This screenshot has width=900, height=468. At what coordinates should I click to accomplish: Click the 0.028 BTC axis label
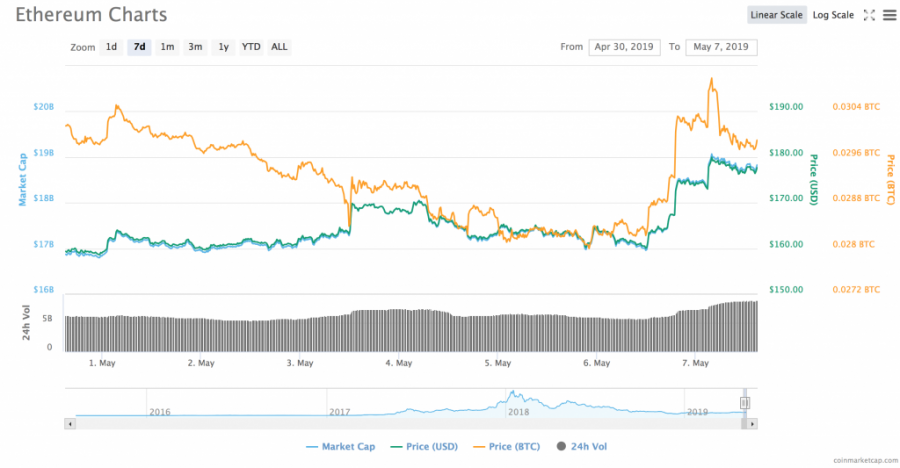(854, 244)
